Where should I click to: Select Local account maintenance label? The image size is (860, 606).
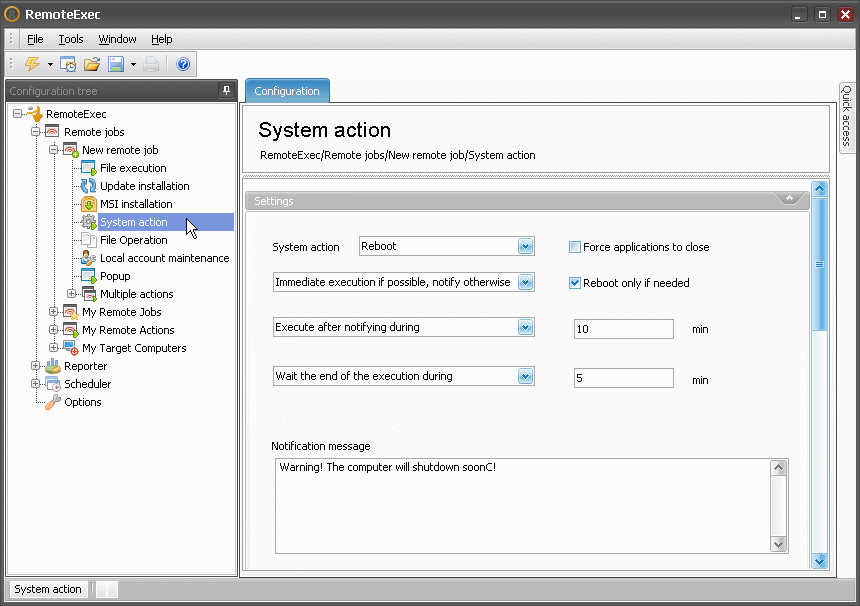tap(165, 258)
